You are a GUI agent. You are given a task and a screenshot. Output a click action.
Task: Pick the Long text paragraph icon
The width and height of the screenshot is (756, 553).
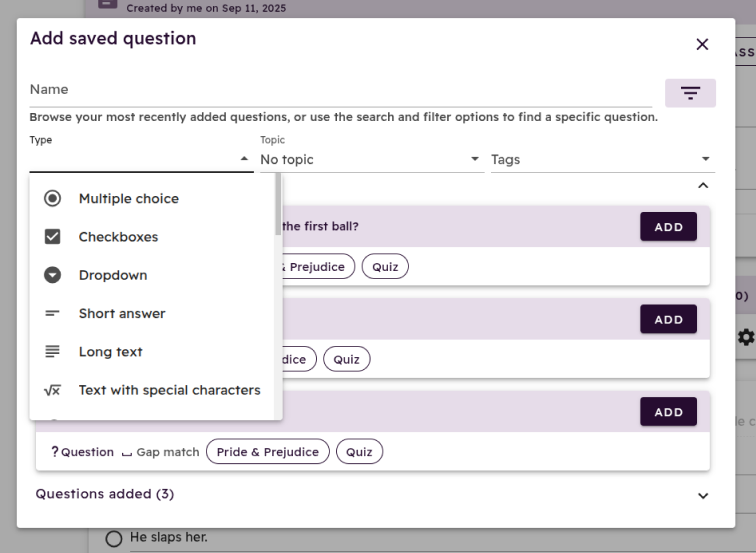pyautogui.click(x=53, y=351)
